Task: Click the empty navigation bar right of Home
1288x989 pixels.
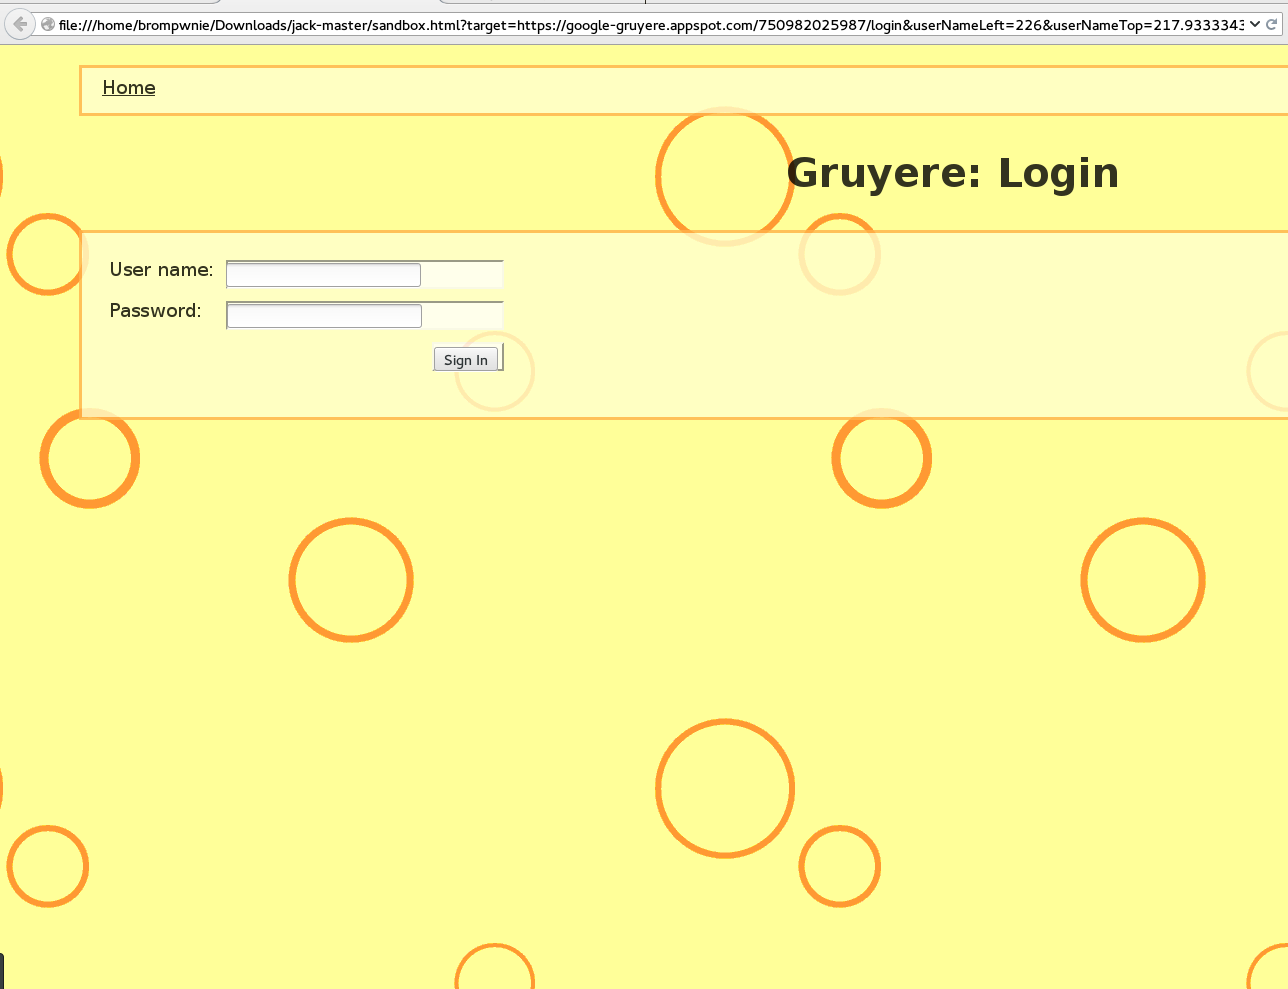Action: pyautogui.click(x=700, y=90)
